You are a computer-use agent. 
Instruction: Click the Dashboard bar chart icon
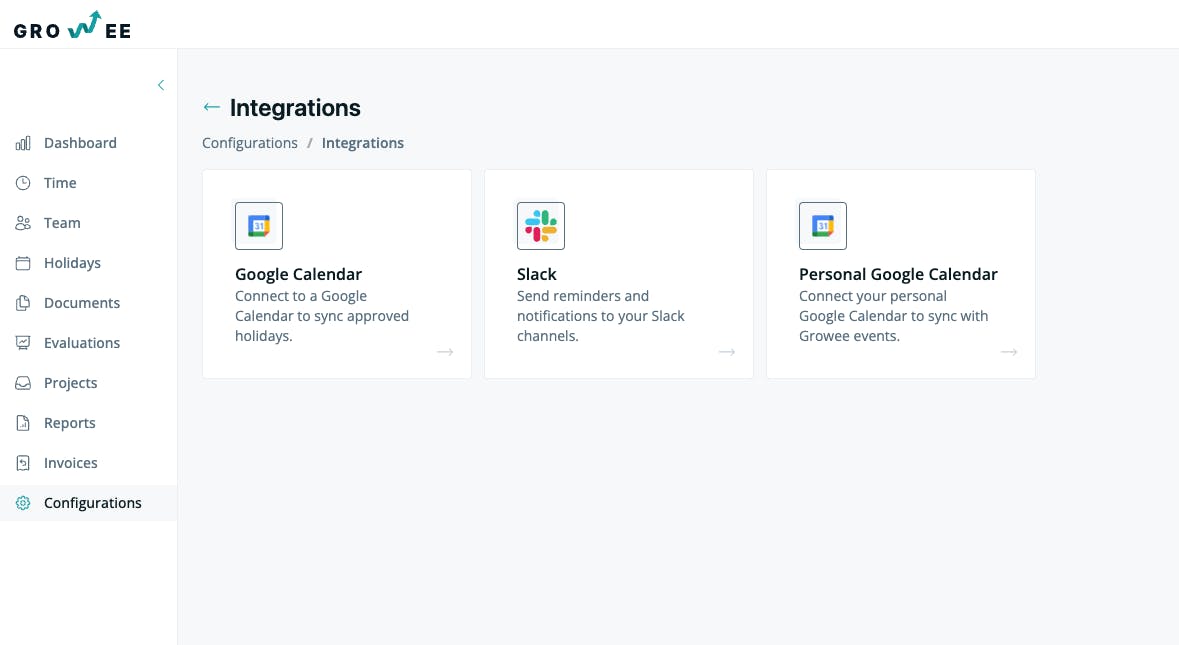[x=23, y=143]
